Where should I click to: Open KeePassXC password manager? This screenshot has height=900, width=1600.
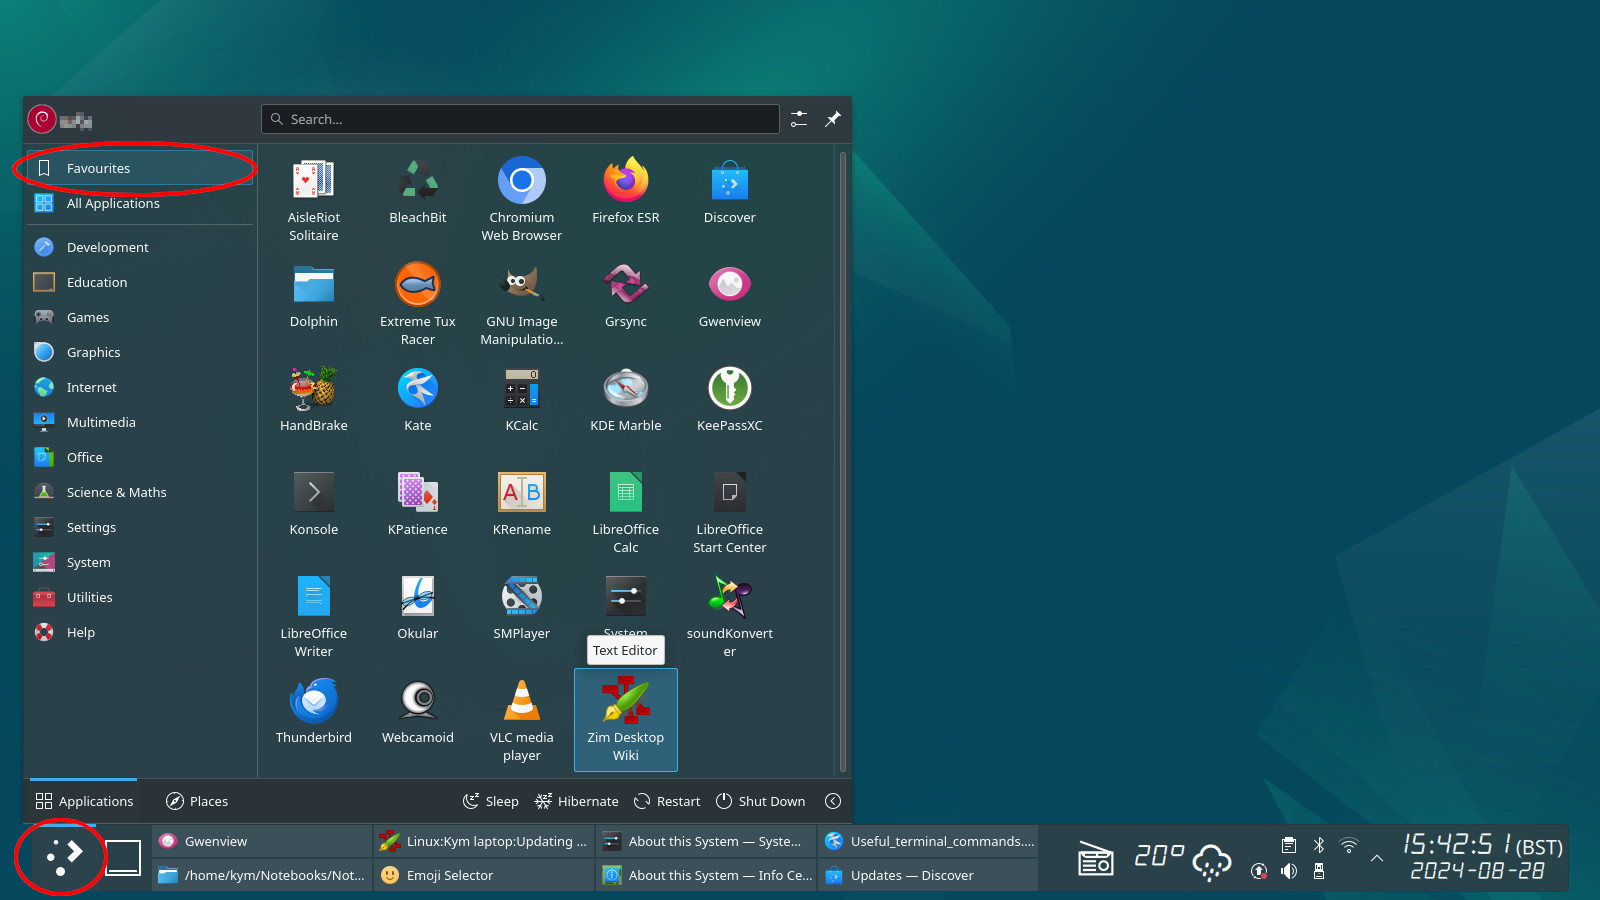pos(729,398)
